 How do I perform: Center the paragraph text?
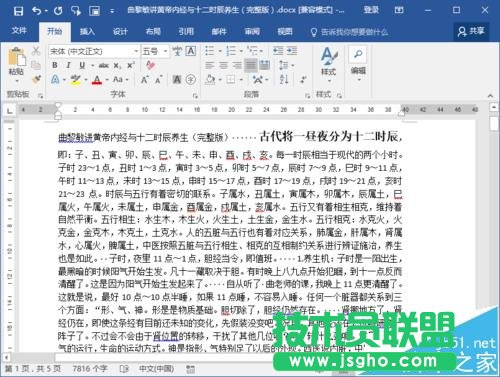pyautogui.click(x=223, y=65)
